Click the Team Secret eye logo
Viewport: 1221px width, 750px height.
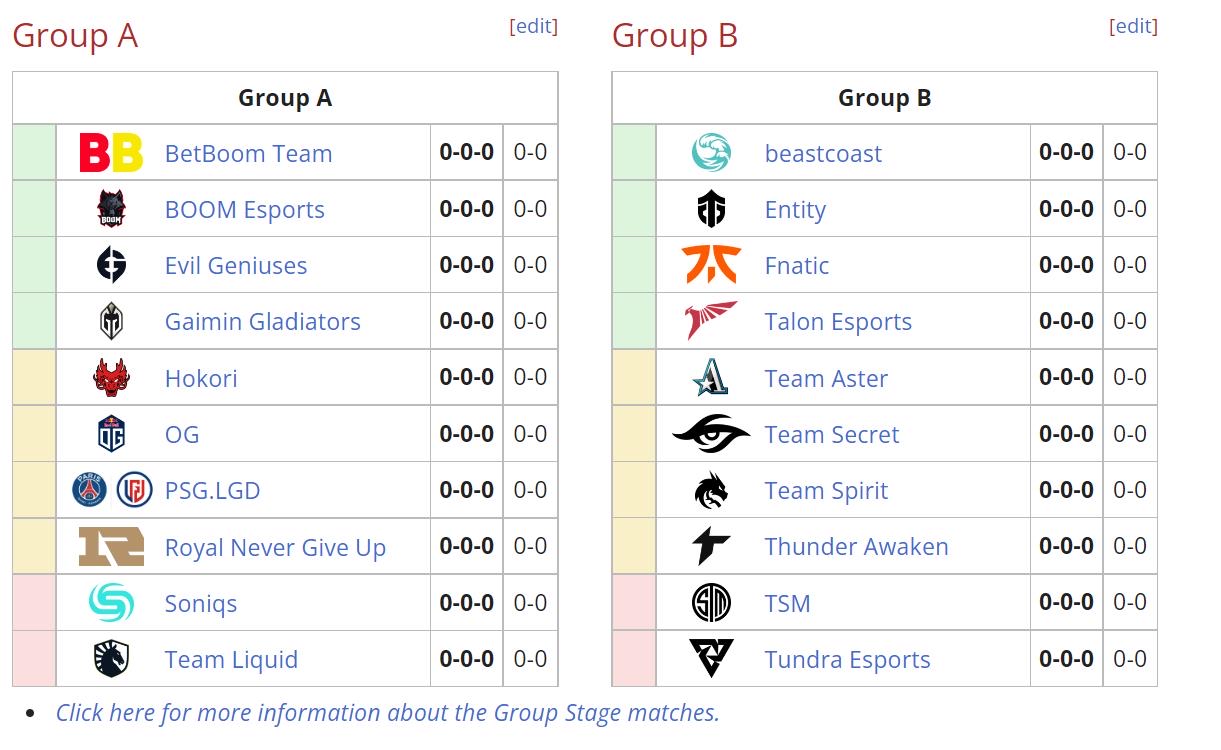[x=711, y=434]
